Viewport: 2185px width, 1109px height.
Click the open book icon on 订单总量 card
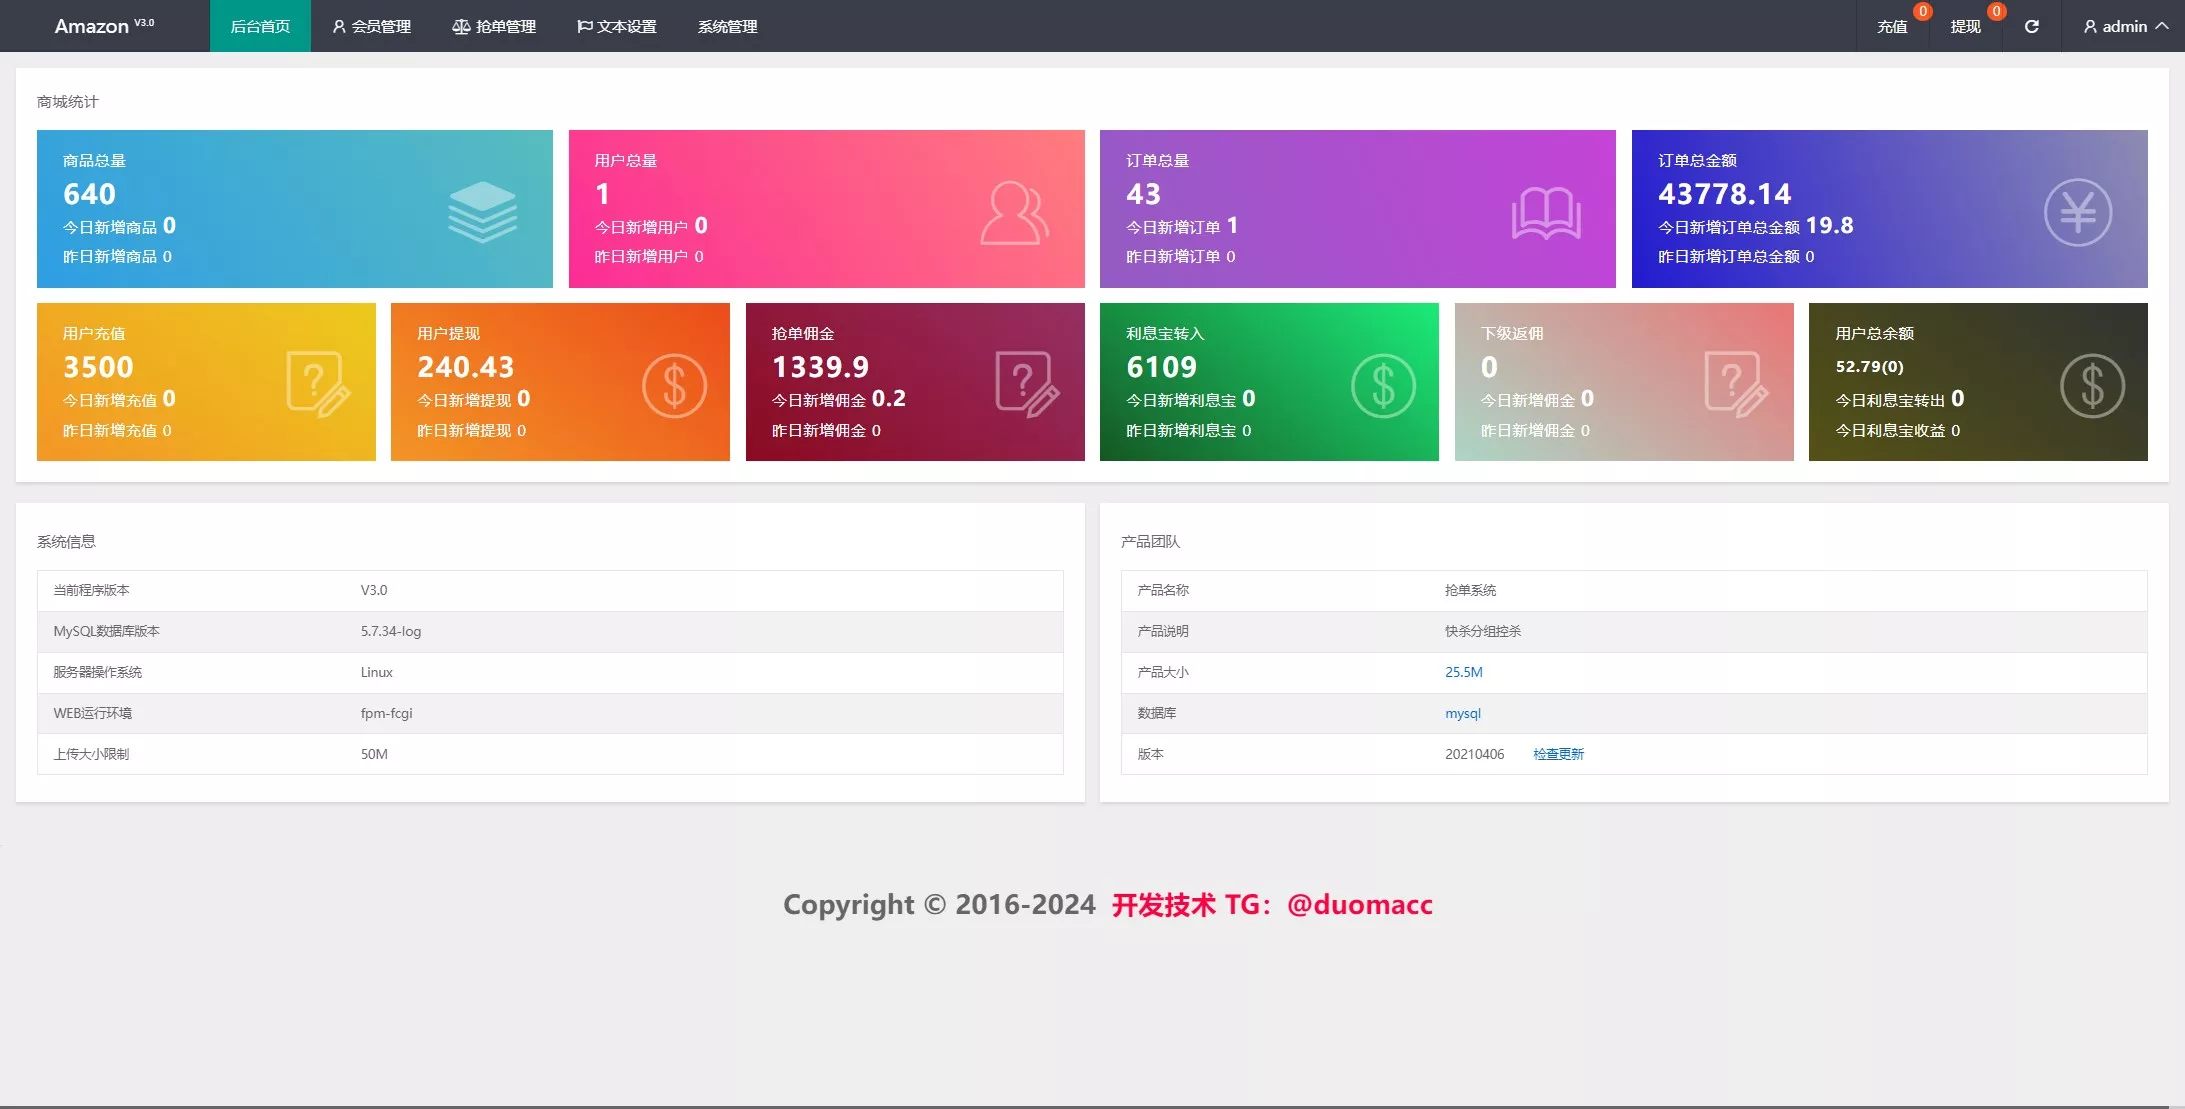1545,213
